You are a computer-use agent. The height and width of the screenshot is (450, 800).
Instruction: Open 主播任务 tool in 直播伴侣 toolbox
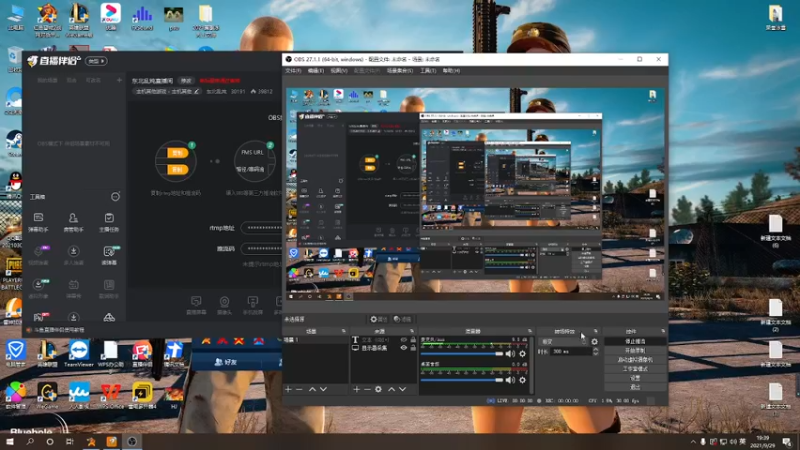coord(109,222)
